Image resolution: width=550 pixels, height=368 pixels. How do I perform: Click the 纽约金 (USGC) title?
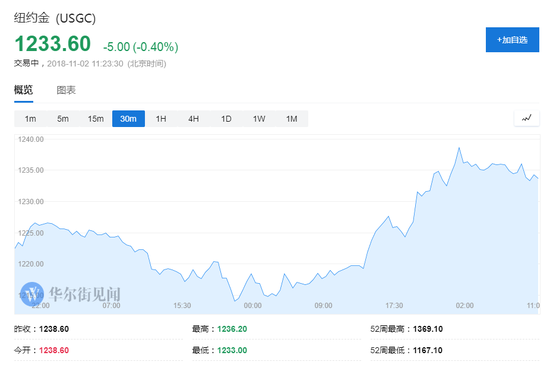pos(55,18)
